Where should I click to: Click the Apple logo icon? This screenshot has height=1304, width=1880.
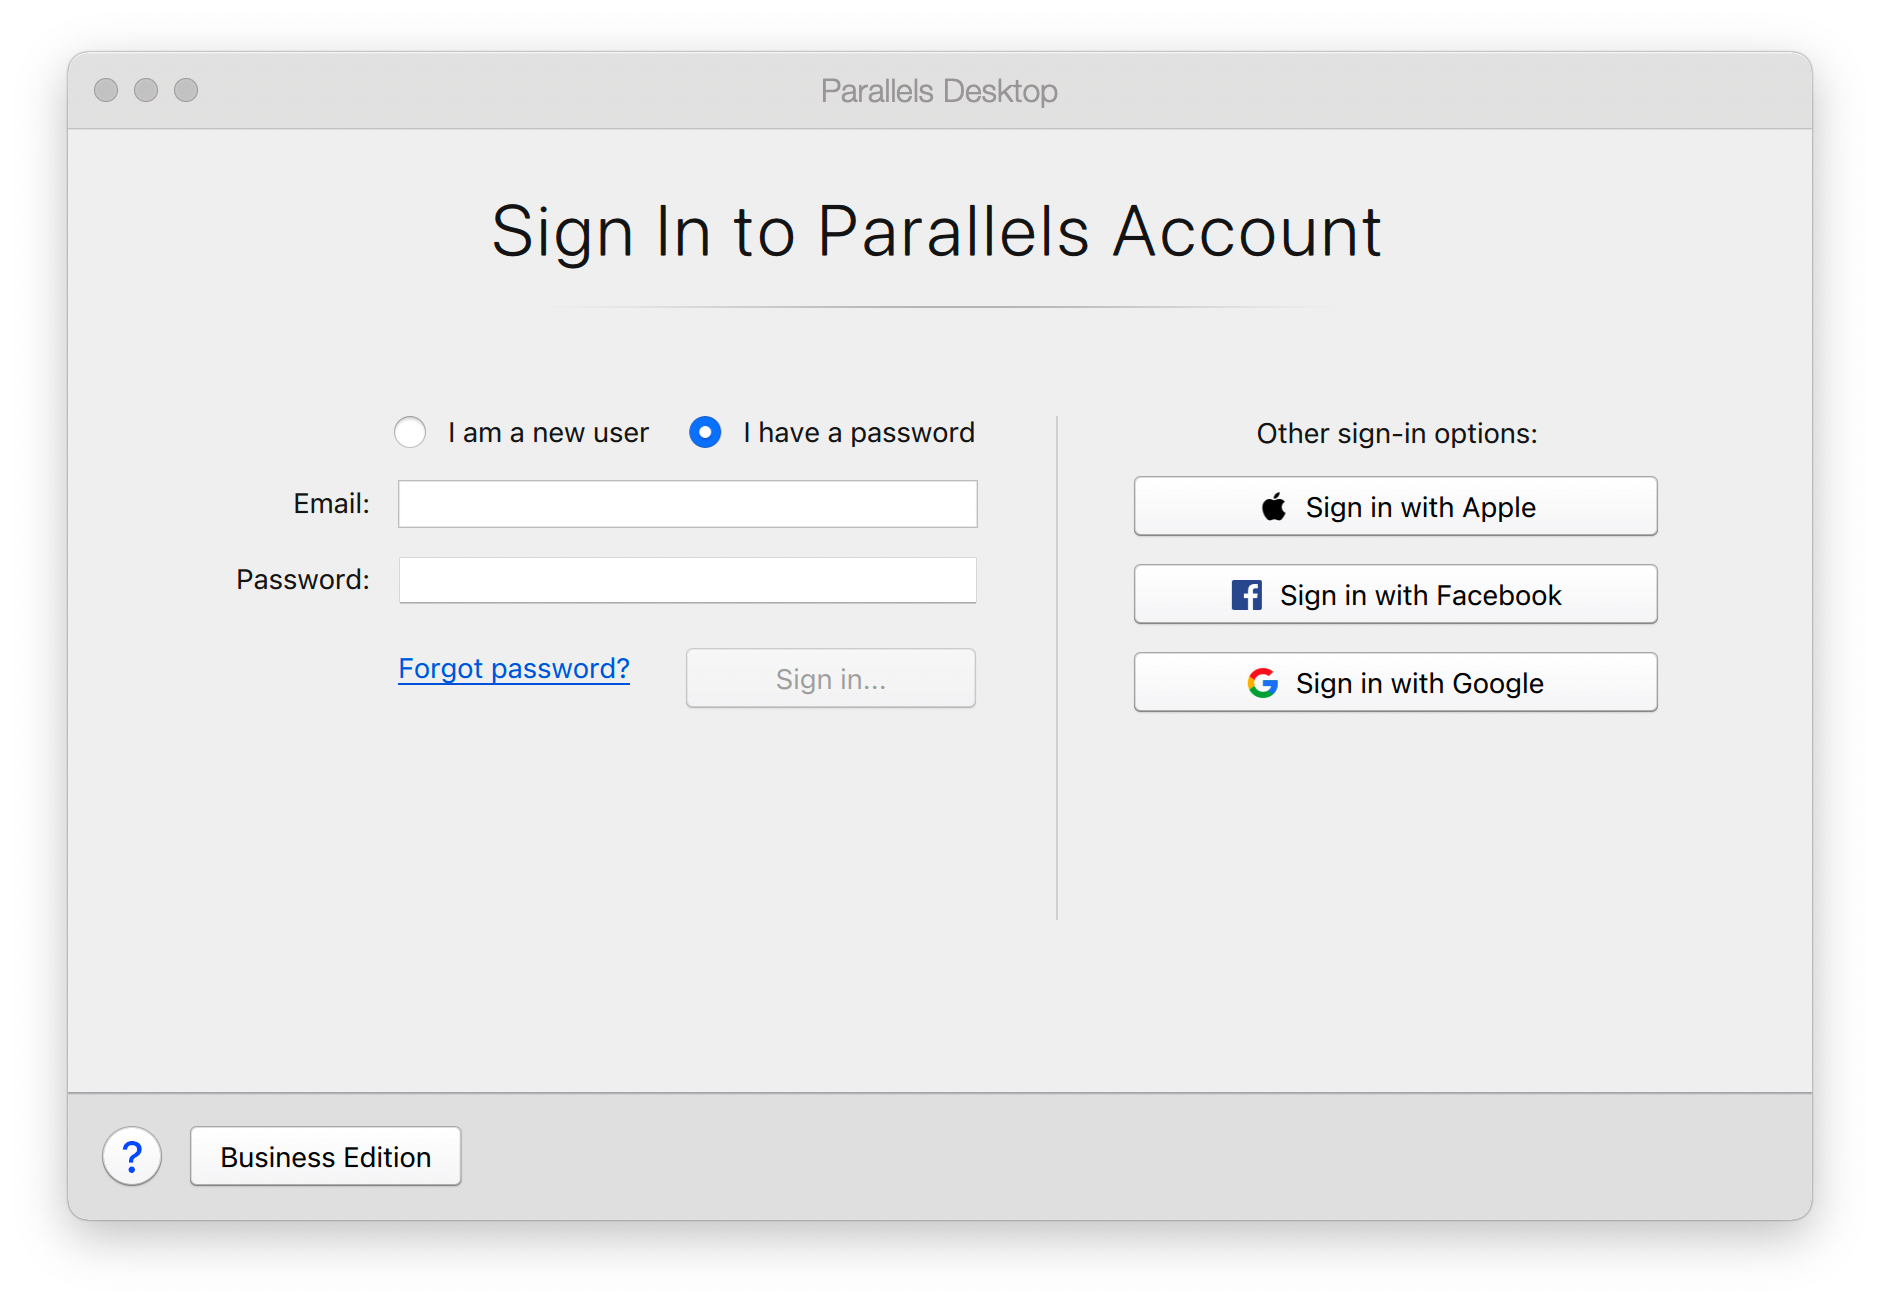tap(1273, 507)
